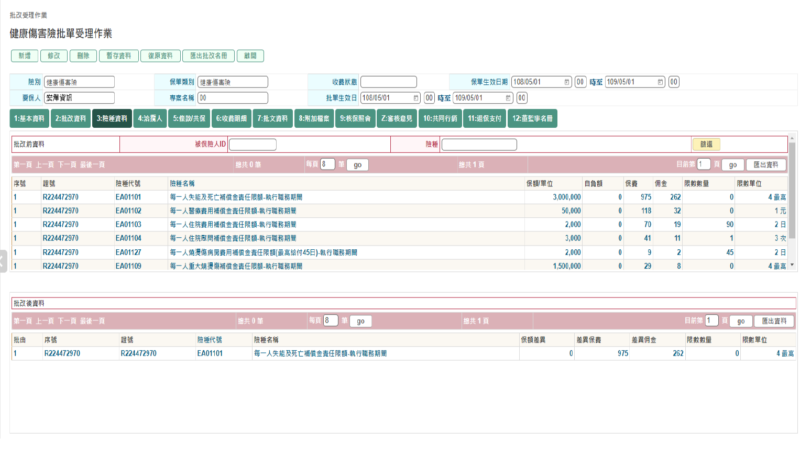Focus current page number field in upper grid

coord(704,164)
